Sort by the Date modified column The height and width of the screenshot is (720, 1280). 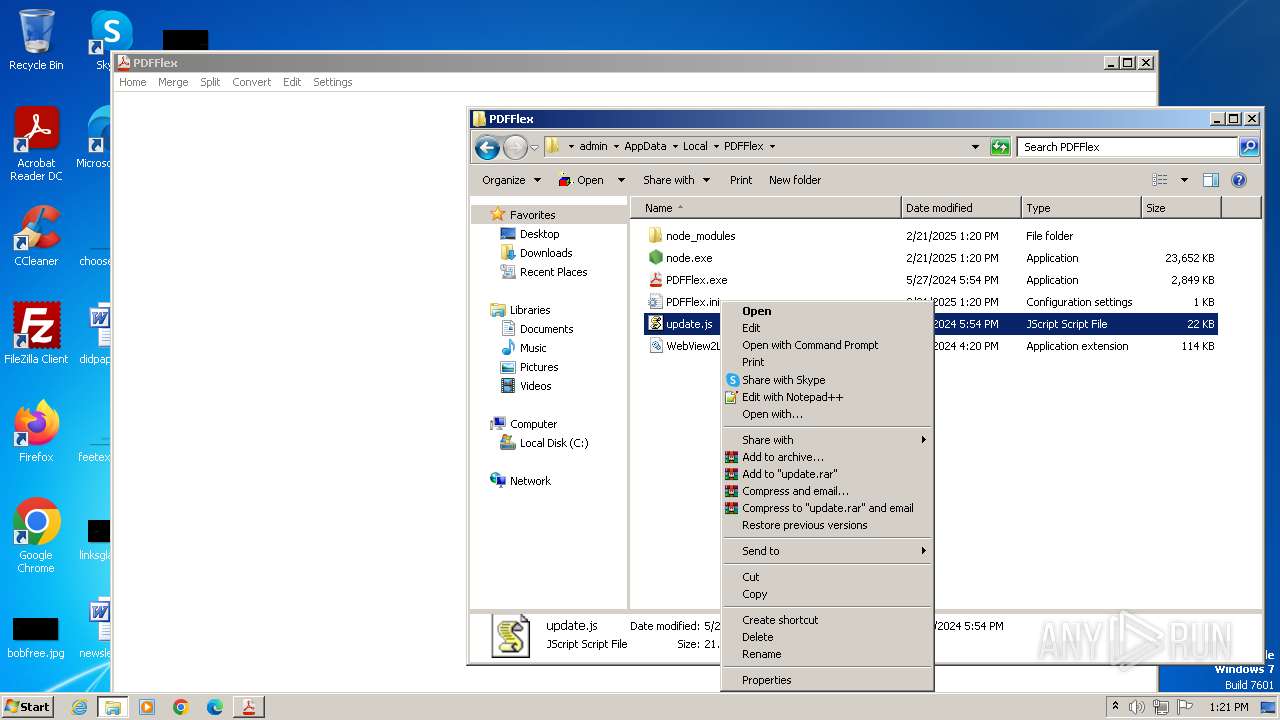coord(961,208)
